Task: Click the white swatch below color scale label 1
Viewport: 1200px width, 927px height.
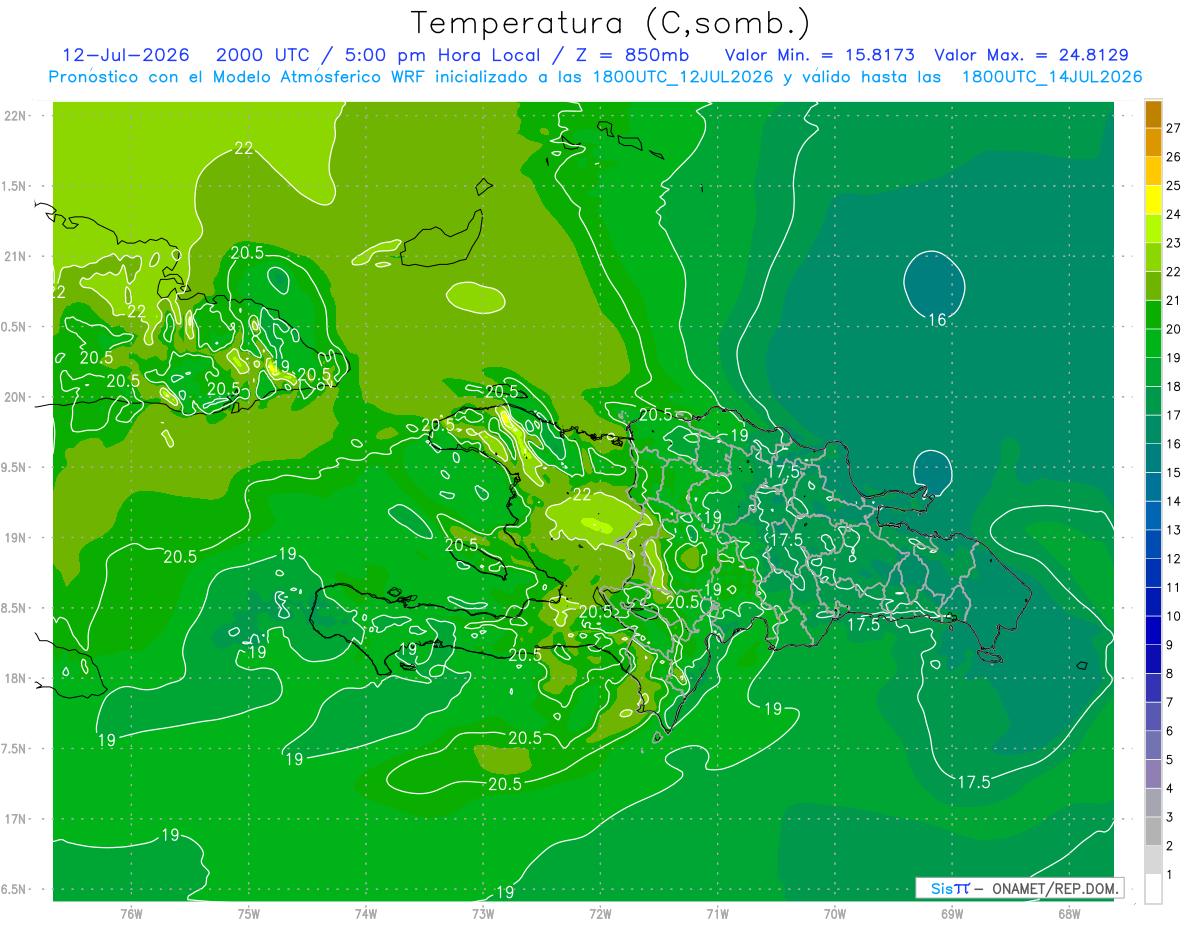Action: pyautogui.click(x=1153, y=889)
